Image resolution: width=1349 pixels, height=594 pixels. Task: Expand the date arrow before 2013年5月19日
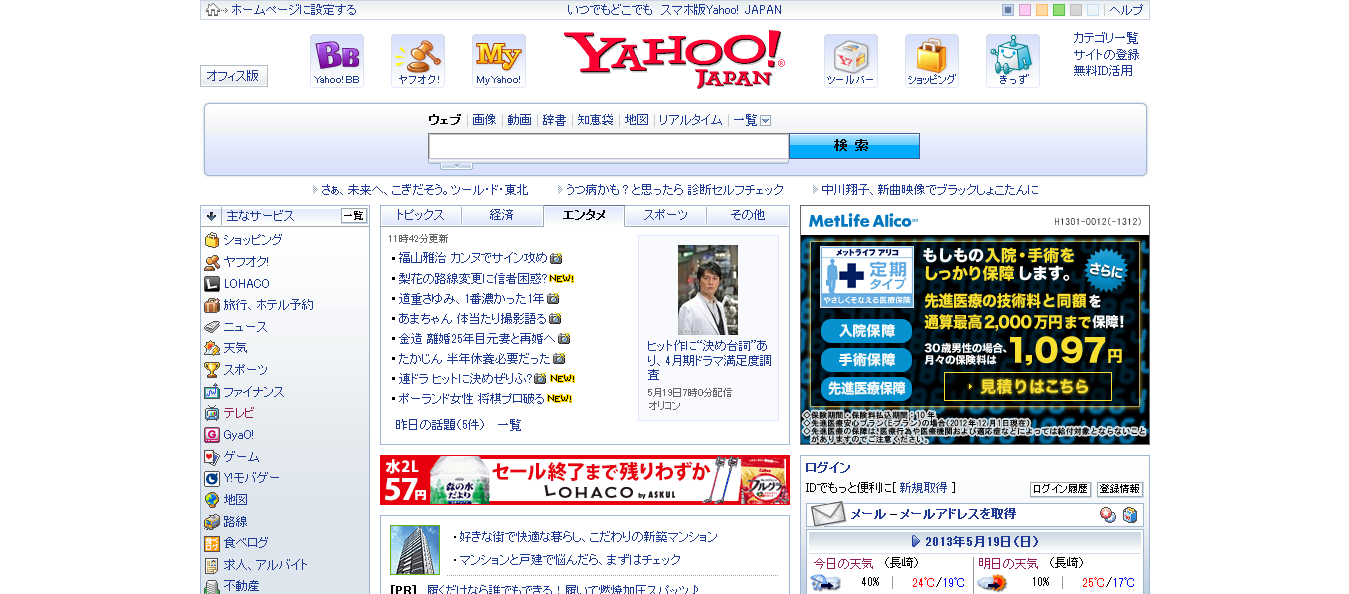[x=916, y=541]
